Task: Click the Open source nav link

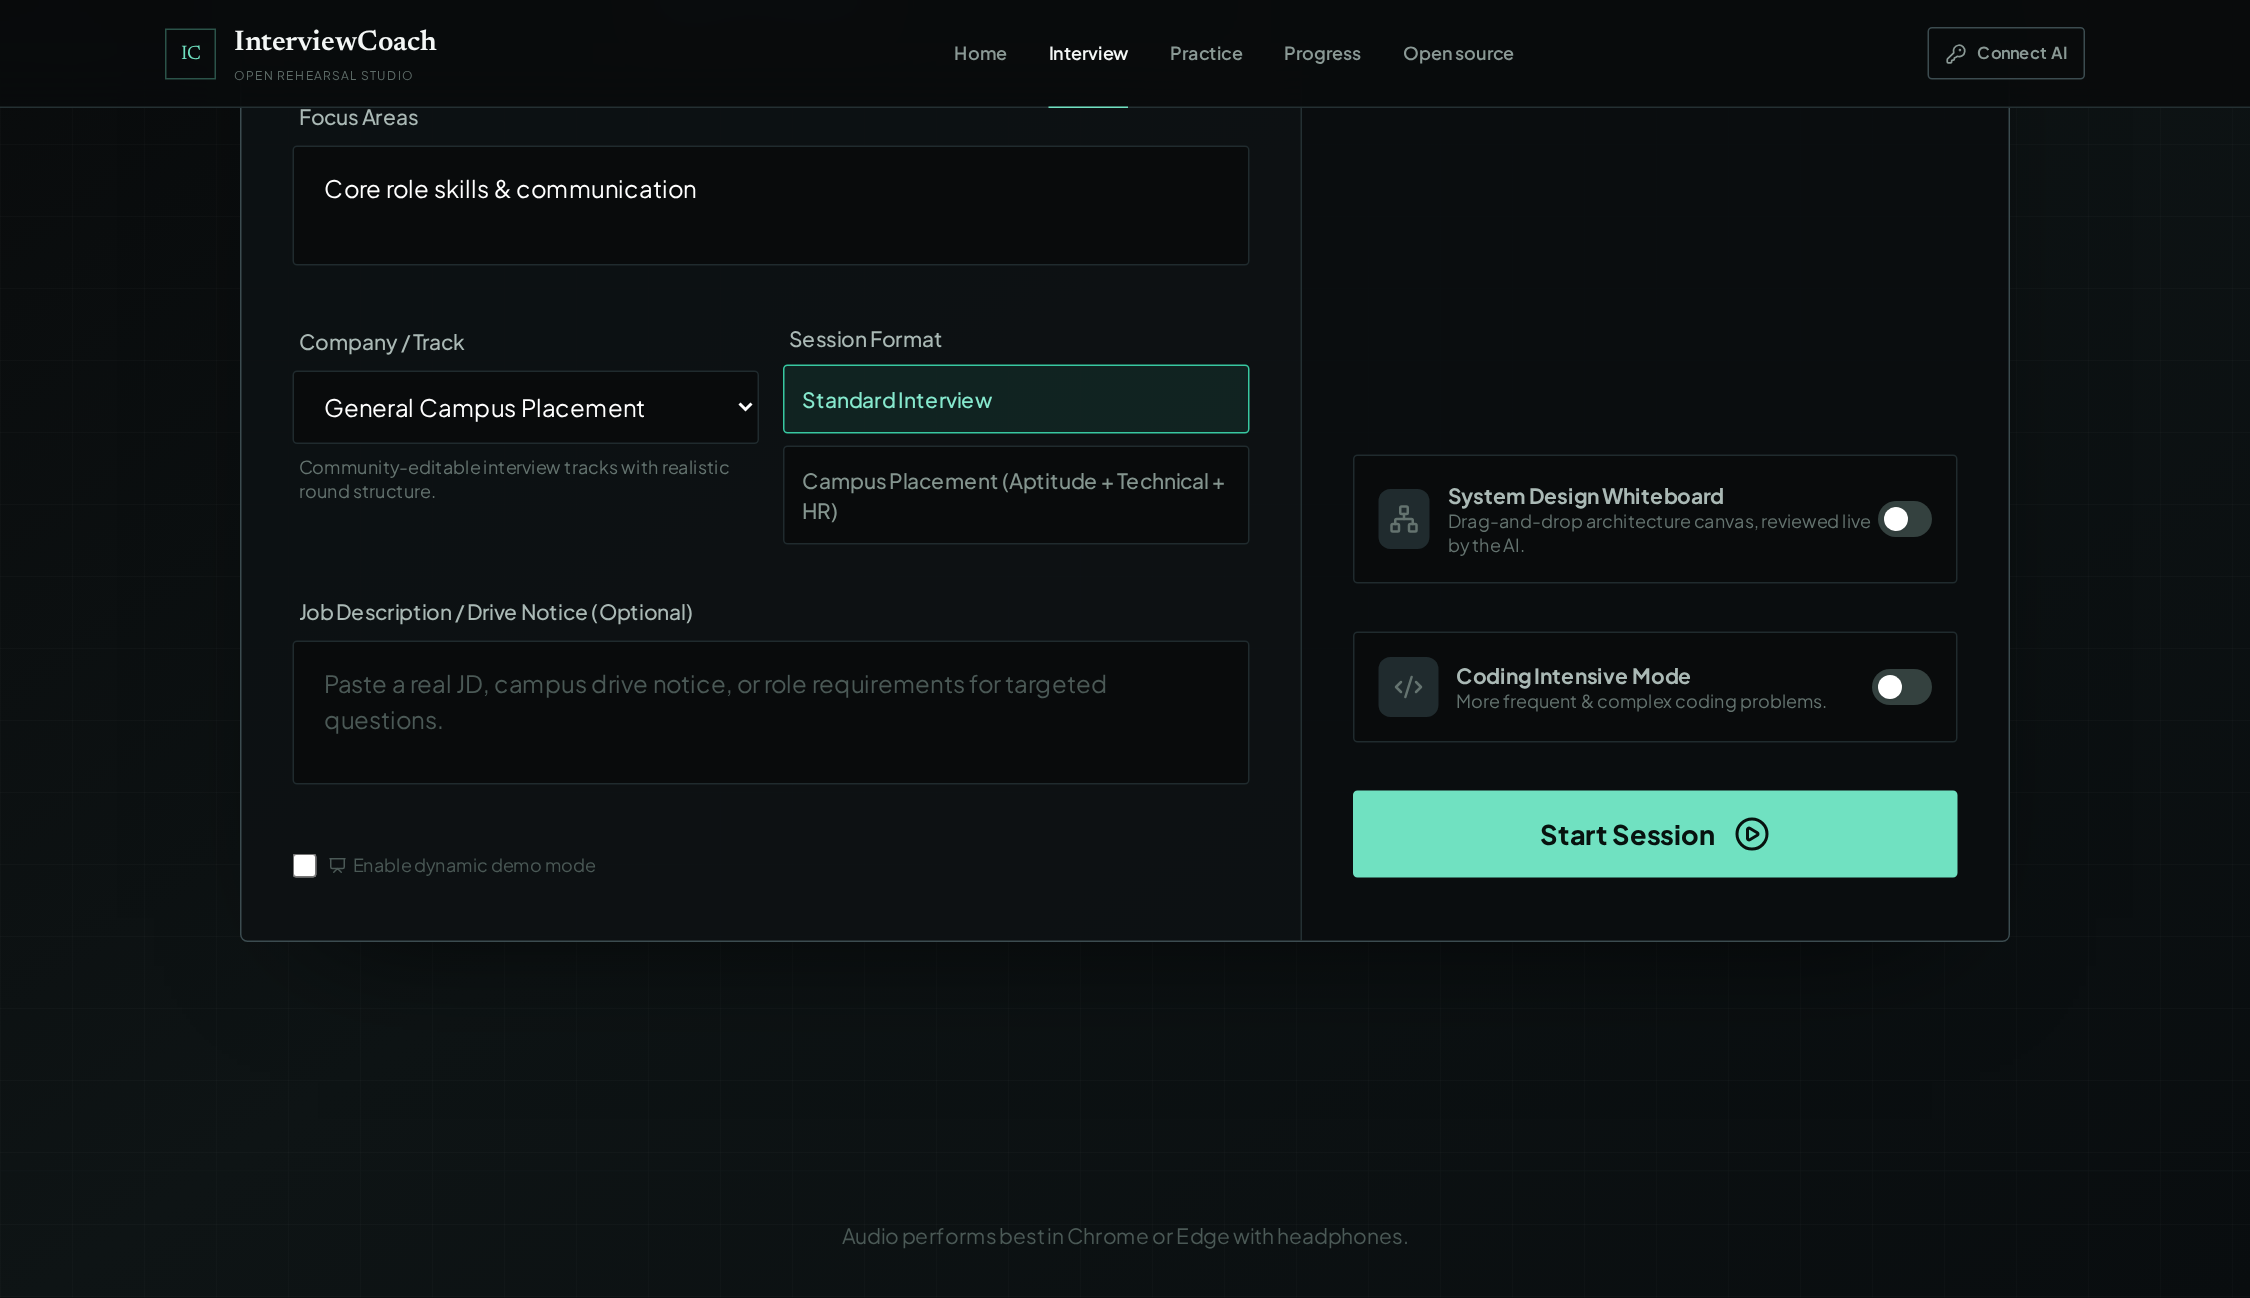Action: pyautogui.click(x=1458, y=53)
